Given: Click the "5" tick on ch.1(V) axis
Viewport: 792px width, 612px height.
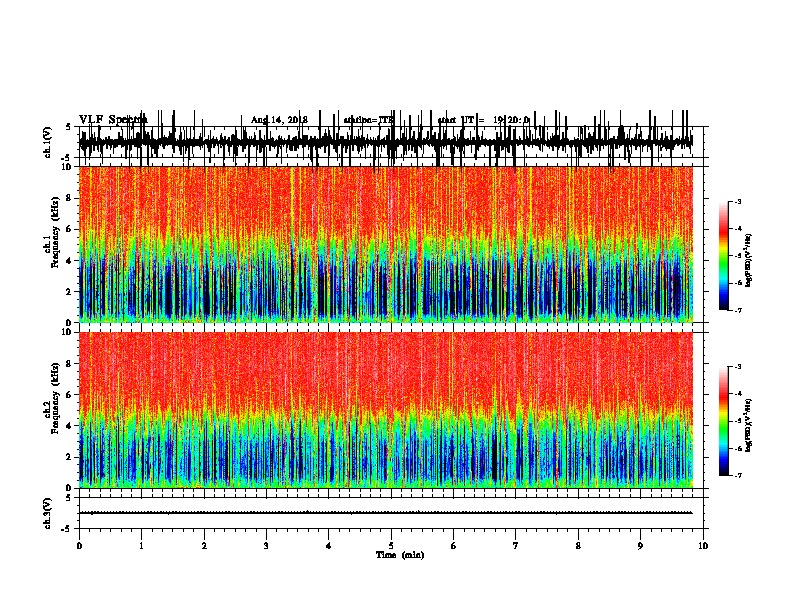Looking at the screenshot, I should coord(70,127).
